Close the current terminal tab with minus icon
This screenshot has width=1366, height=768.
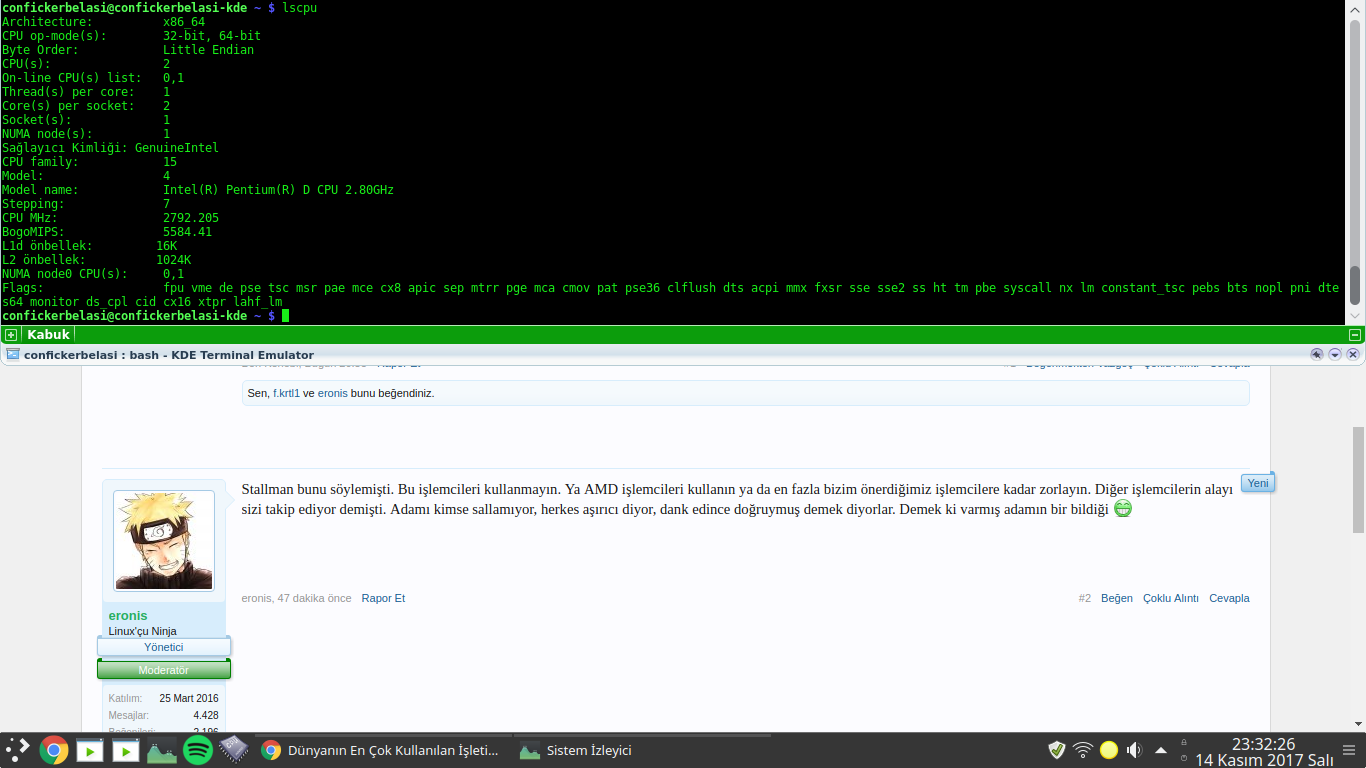[x=1355, y=335]
